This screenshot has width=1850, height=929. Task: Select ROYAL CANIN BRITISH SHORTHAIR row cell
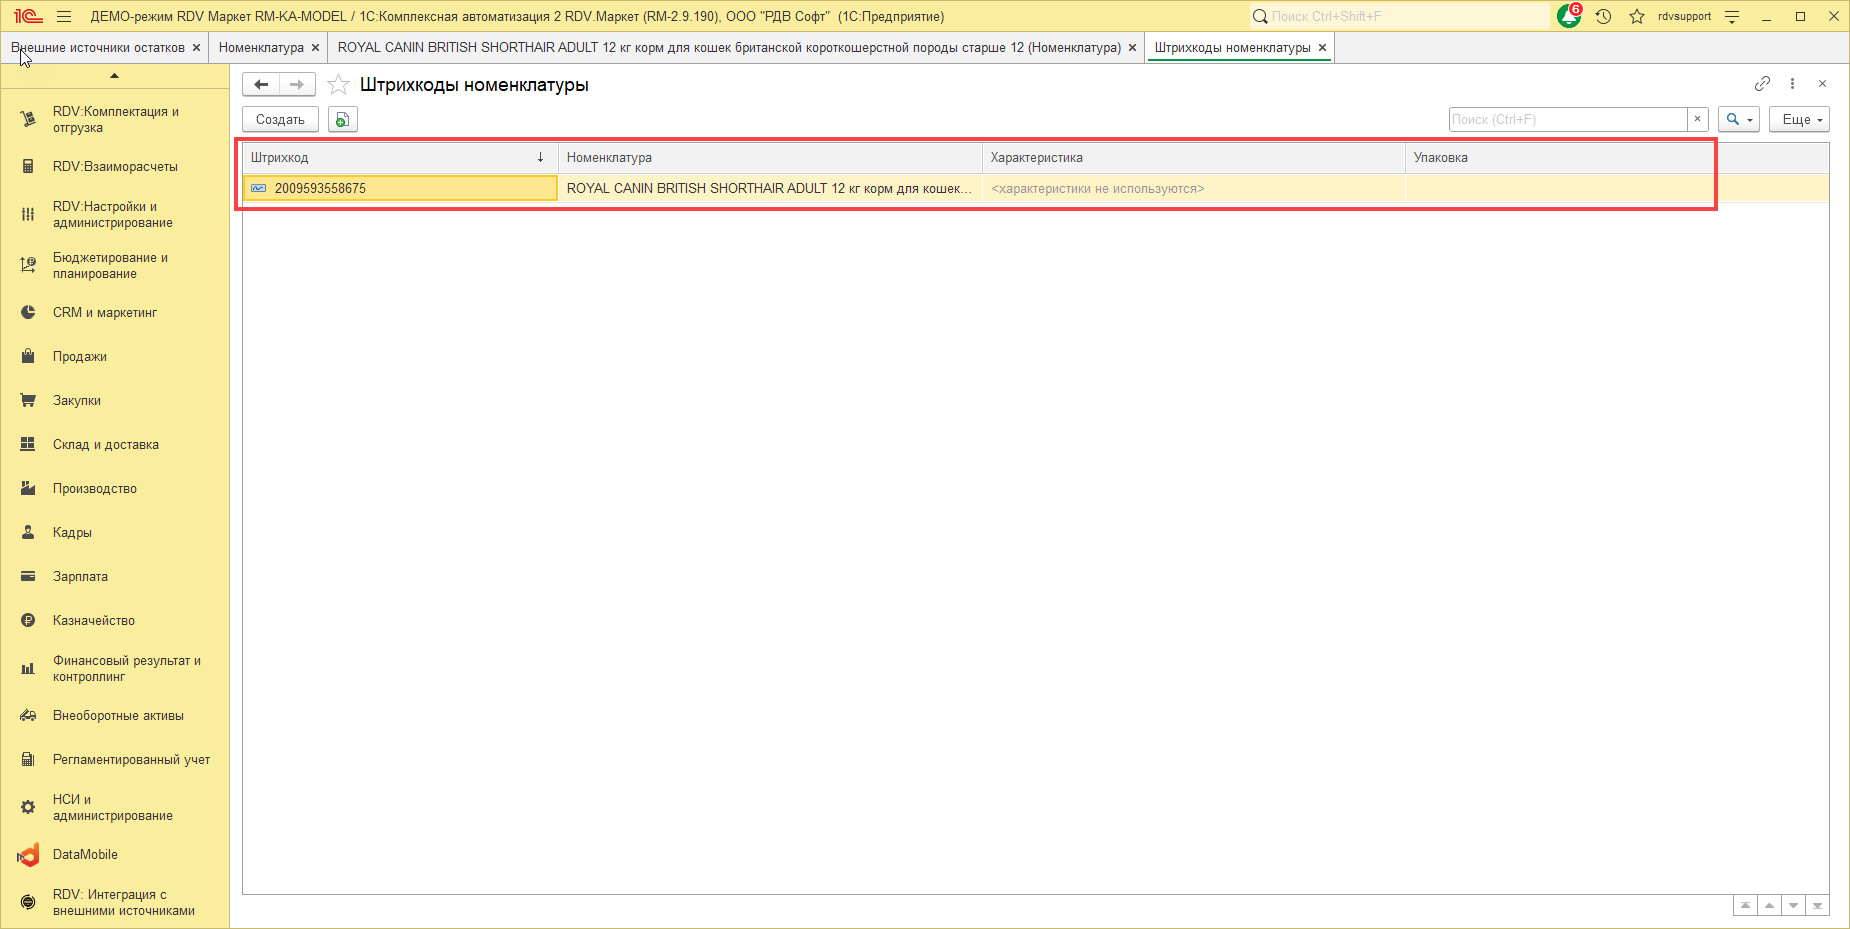(x=770, y=188)
